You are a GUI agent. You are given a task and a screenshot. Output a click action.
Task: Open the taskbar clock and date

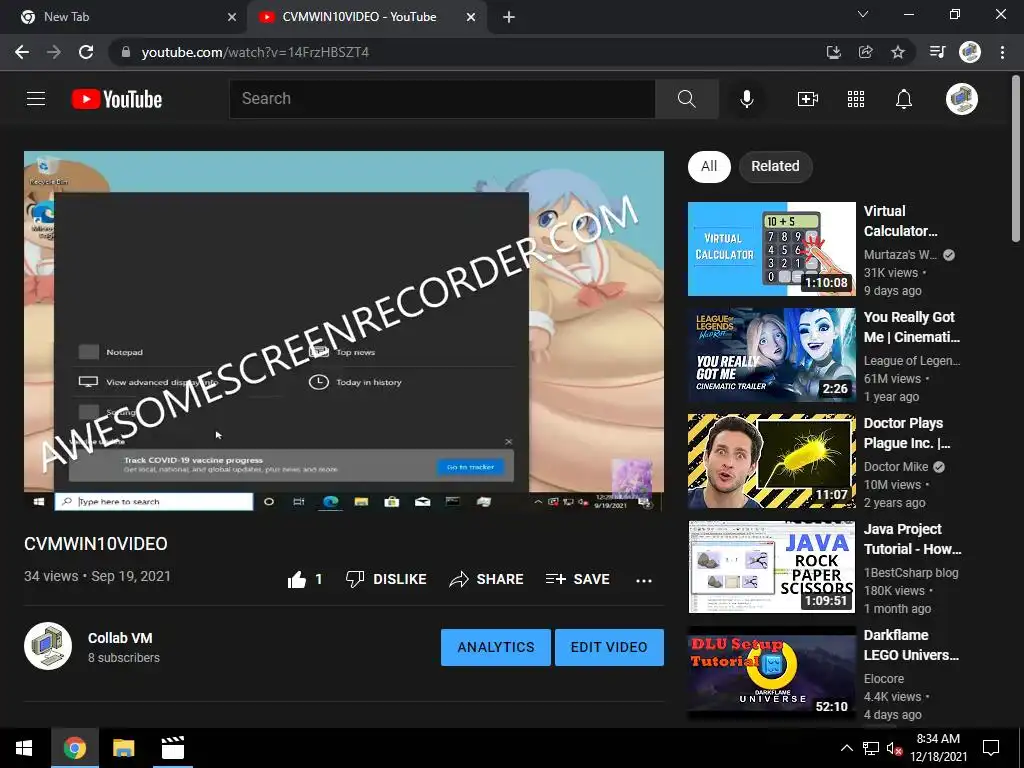click(938, 748)
